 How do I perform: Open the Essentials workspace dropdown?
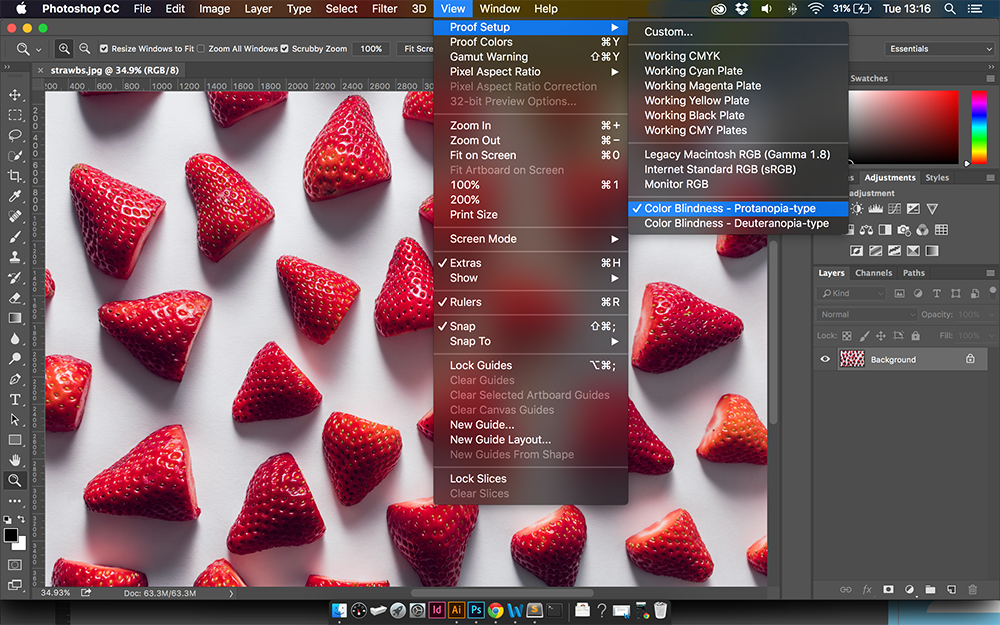click(939, 48)
